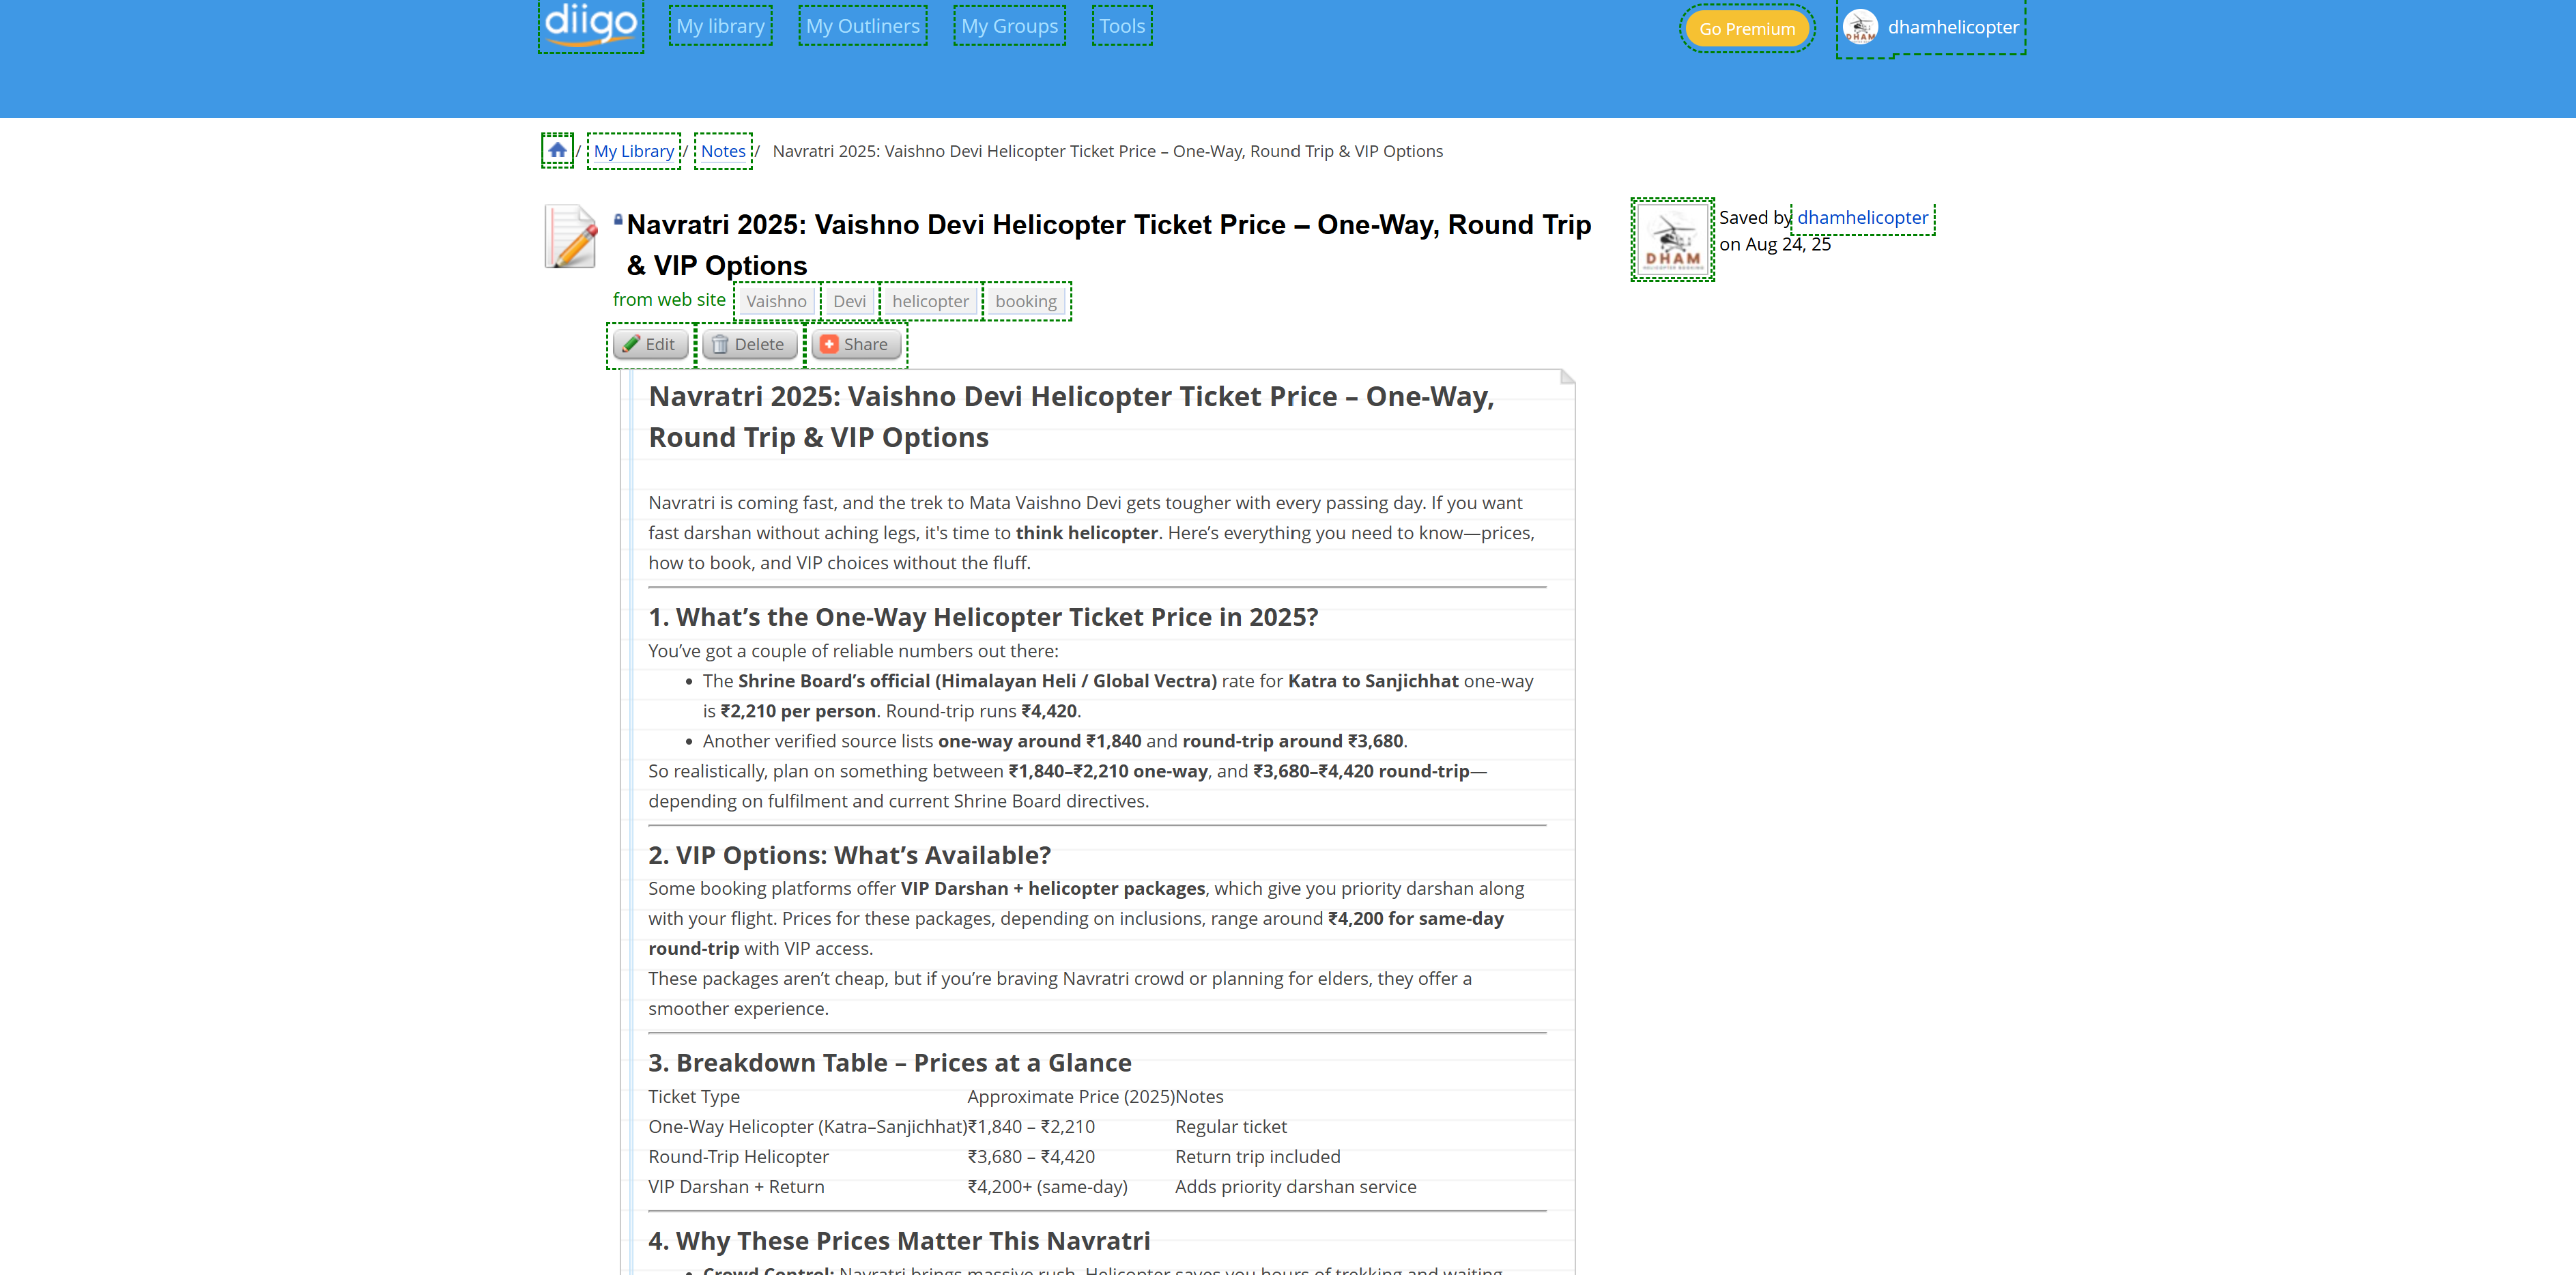Click the DHAM helicopter avatar thumbnail

tap(1672, 239)
